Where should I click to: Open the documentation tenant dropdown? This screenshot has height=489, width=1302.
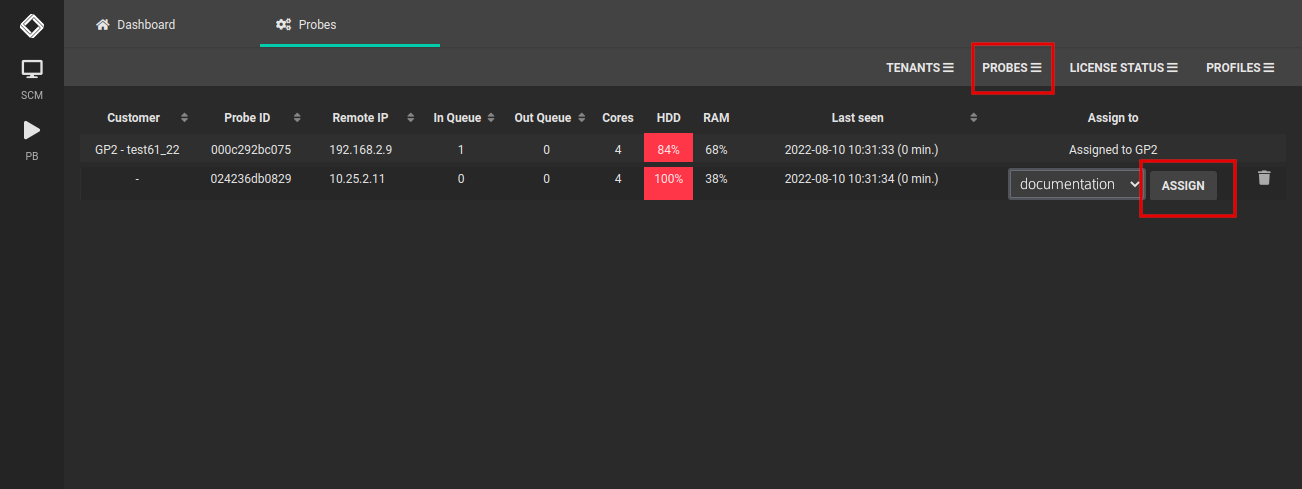click(x=1076, y=184)
